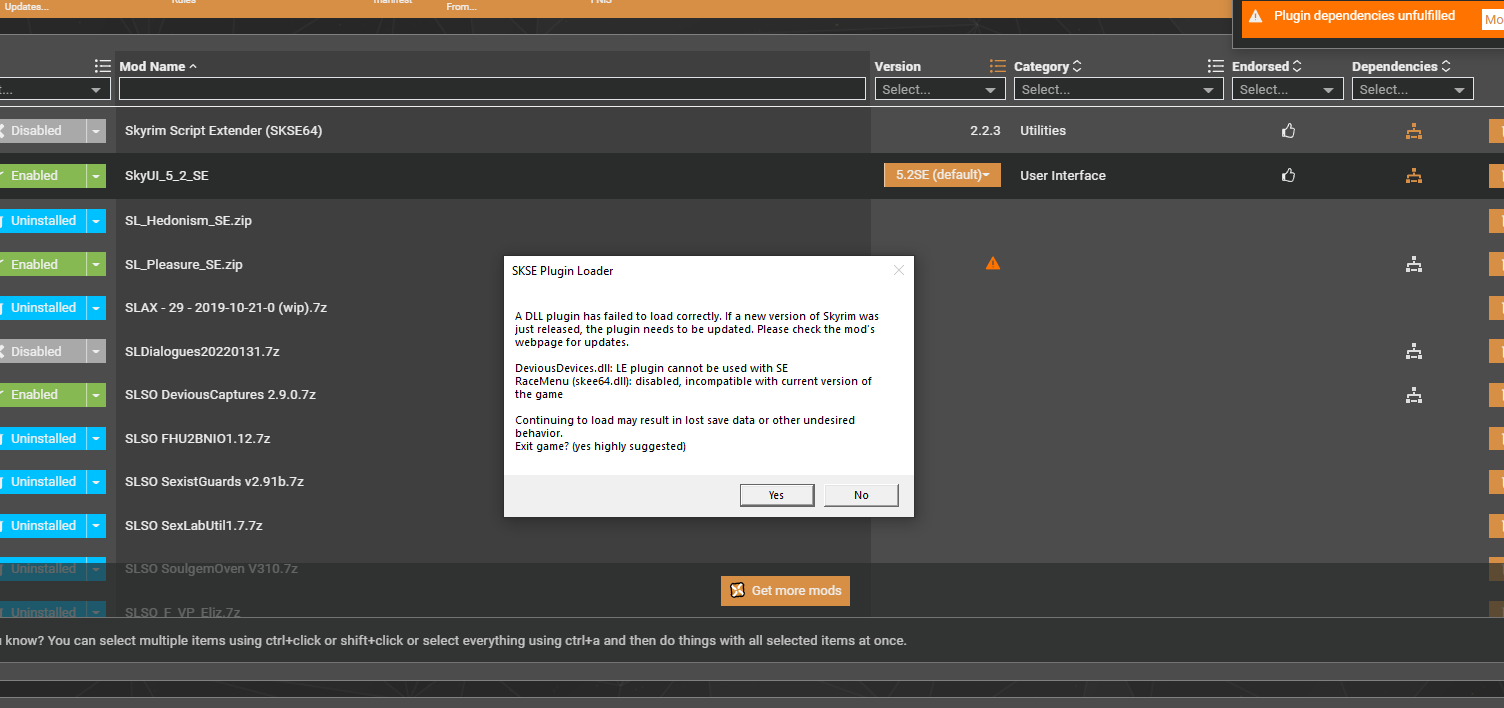1504x708 pixels.
Task: Click the endorse thumb icon for SKSE64
Action: click(x=1288, y=131)
